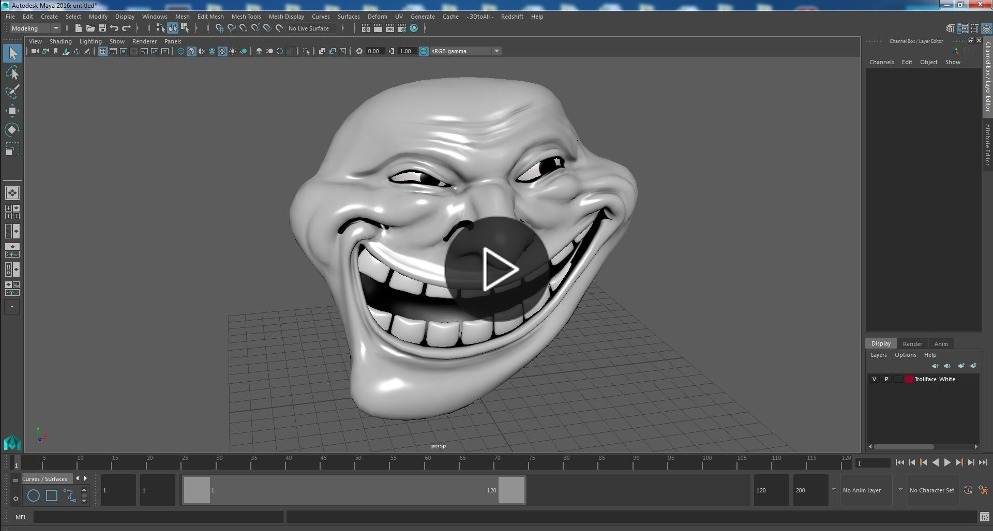Open the Mesh Tools menu
This screenshot has height=531, width=993.
[246, 17]
